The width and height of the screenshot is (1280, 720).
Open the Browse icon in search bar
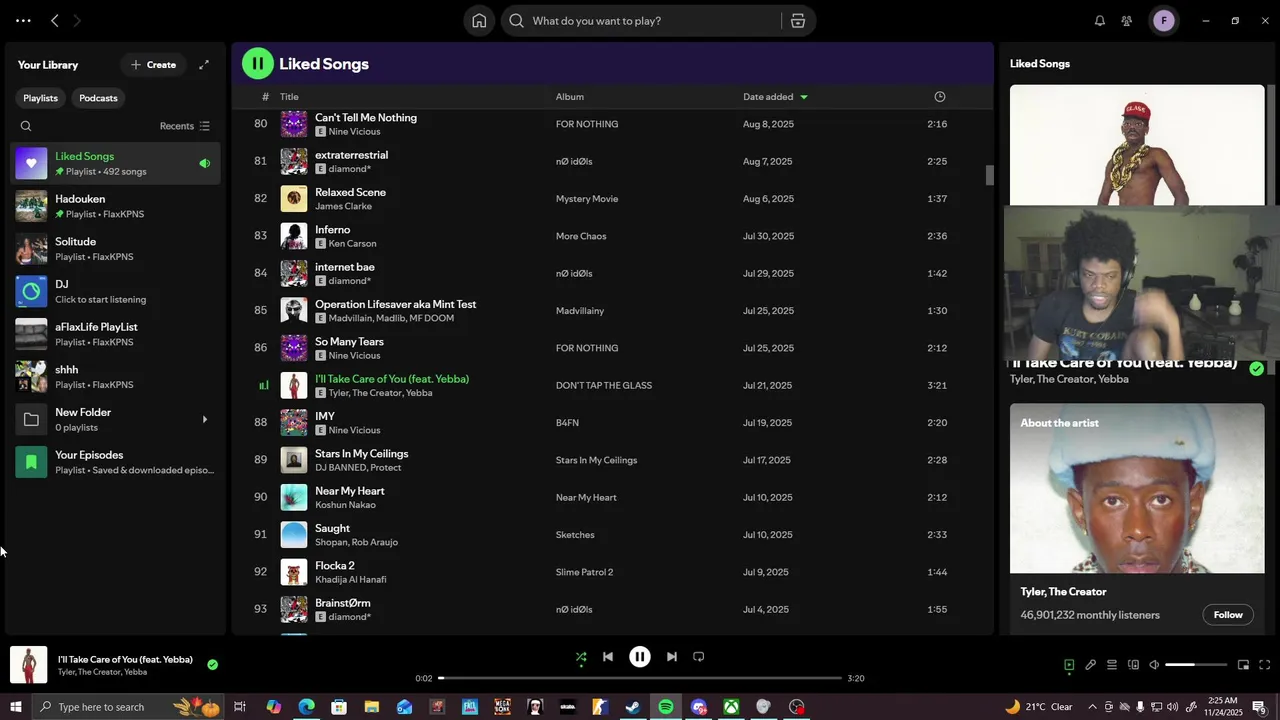(798, 21)
